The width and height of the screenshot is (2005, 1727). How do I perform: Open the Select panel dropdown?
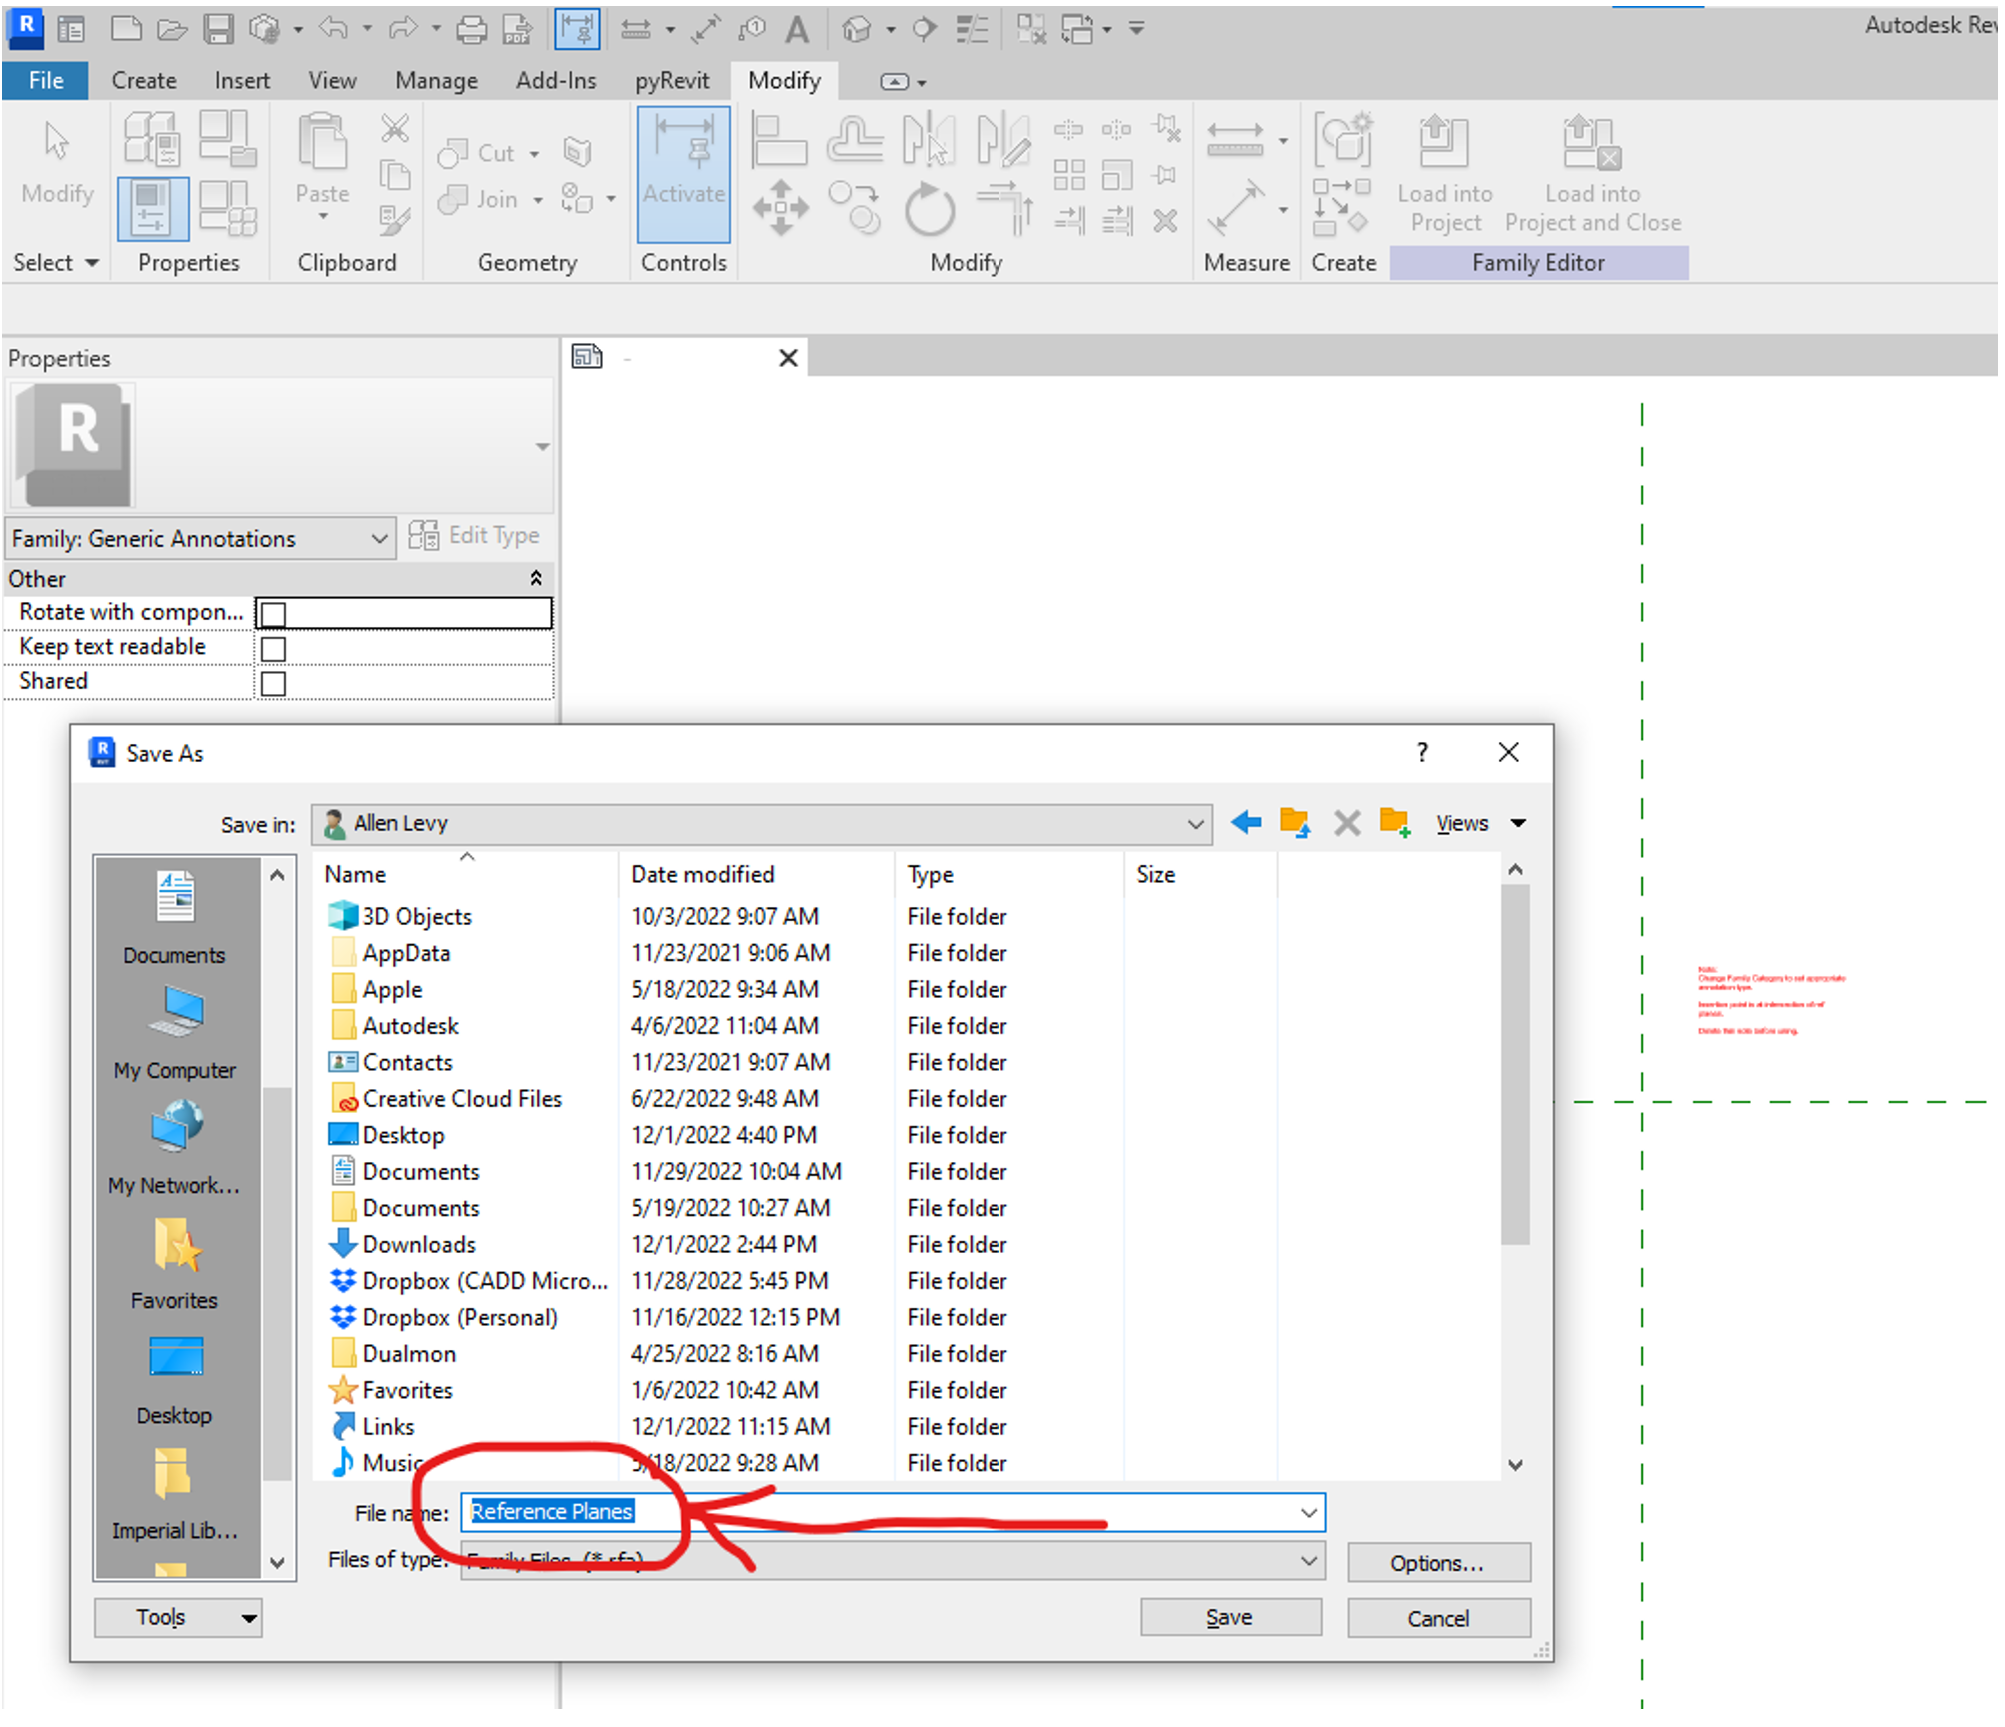pyautogui.click(x=55, y=263)
